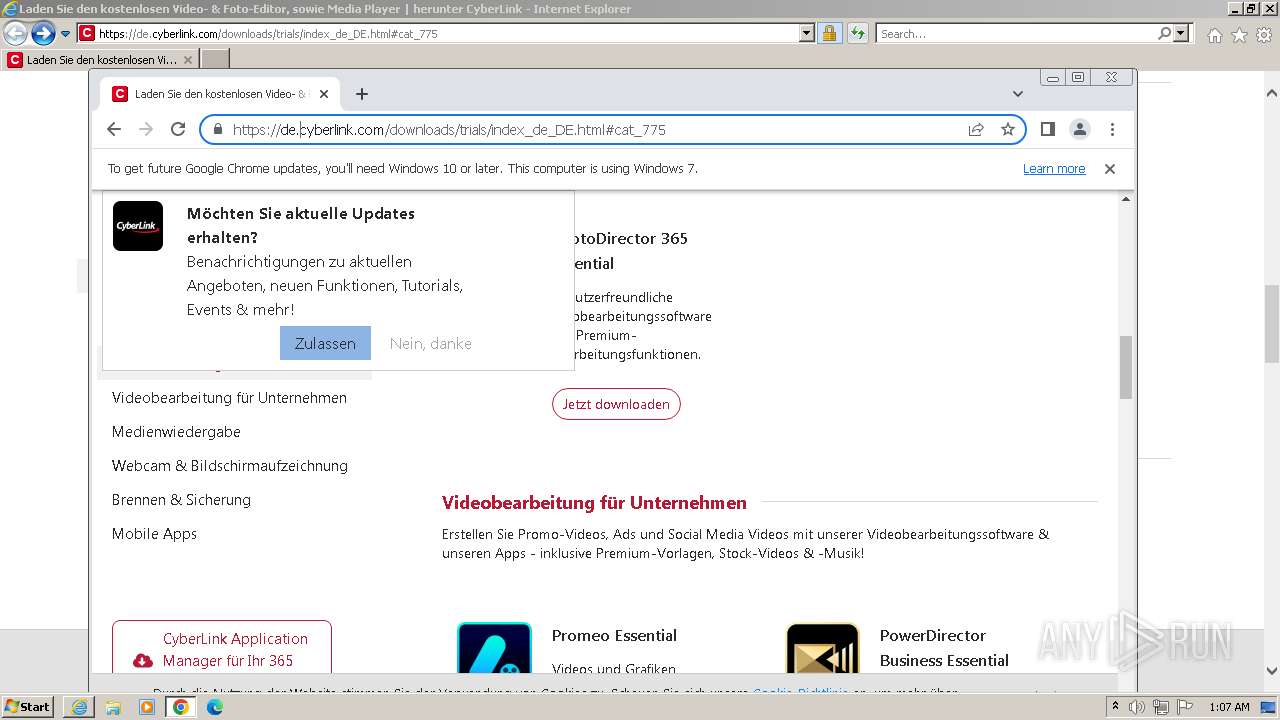Open Microsoft Edge from taskbar
The width and height of the screenshot is (1280, 720).
click(215, 707)
